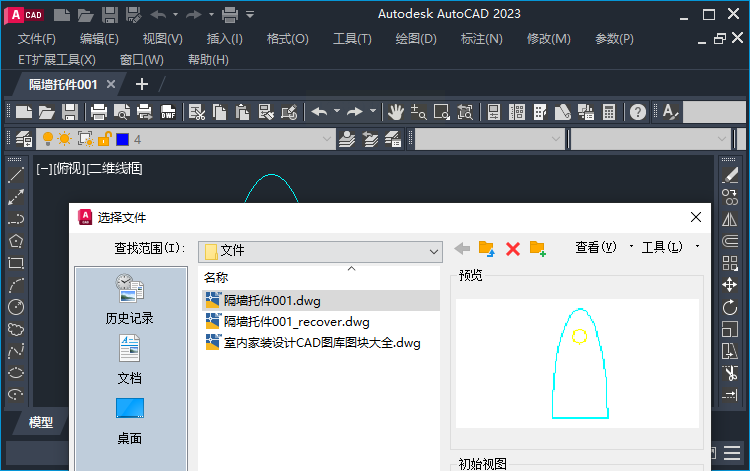Select the Ellipse draw tool

click(16, 372)
